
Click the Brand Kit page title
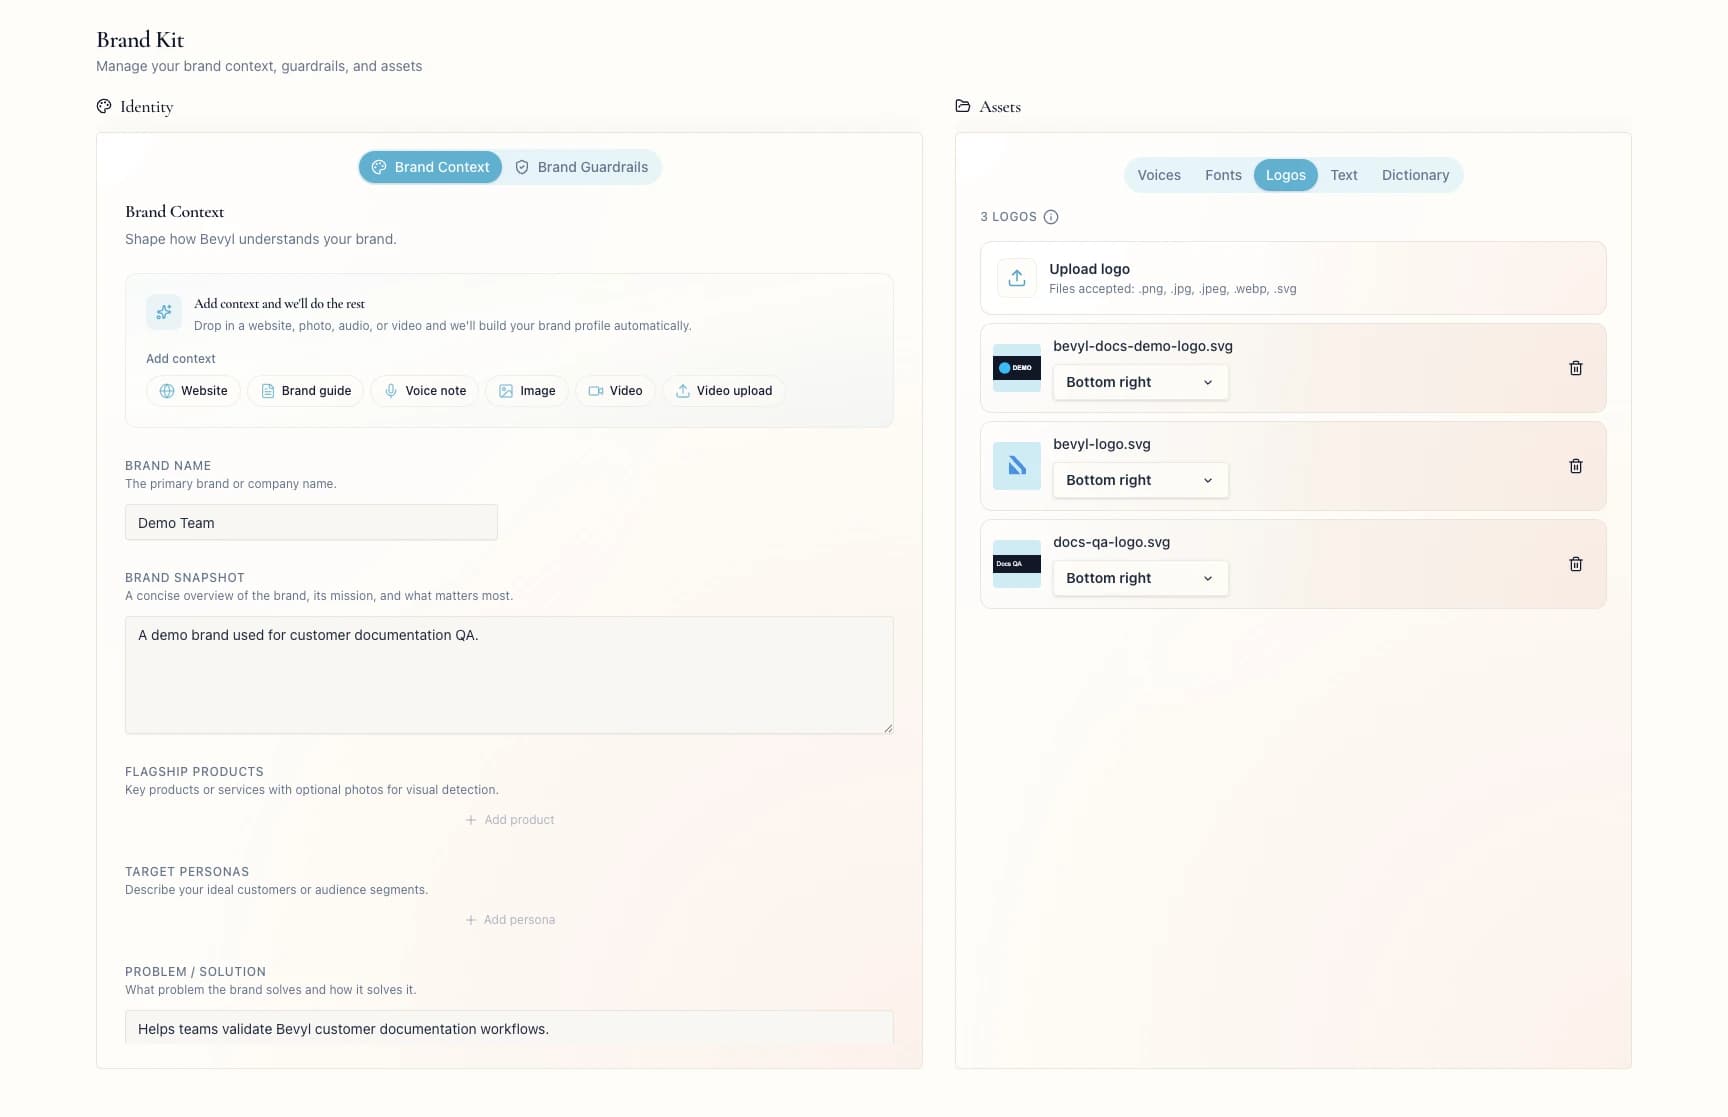click(140, 40)
